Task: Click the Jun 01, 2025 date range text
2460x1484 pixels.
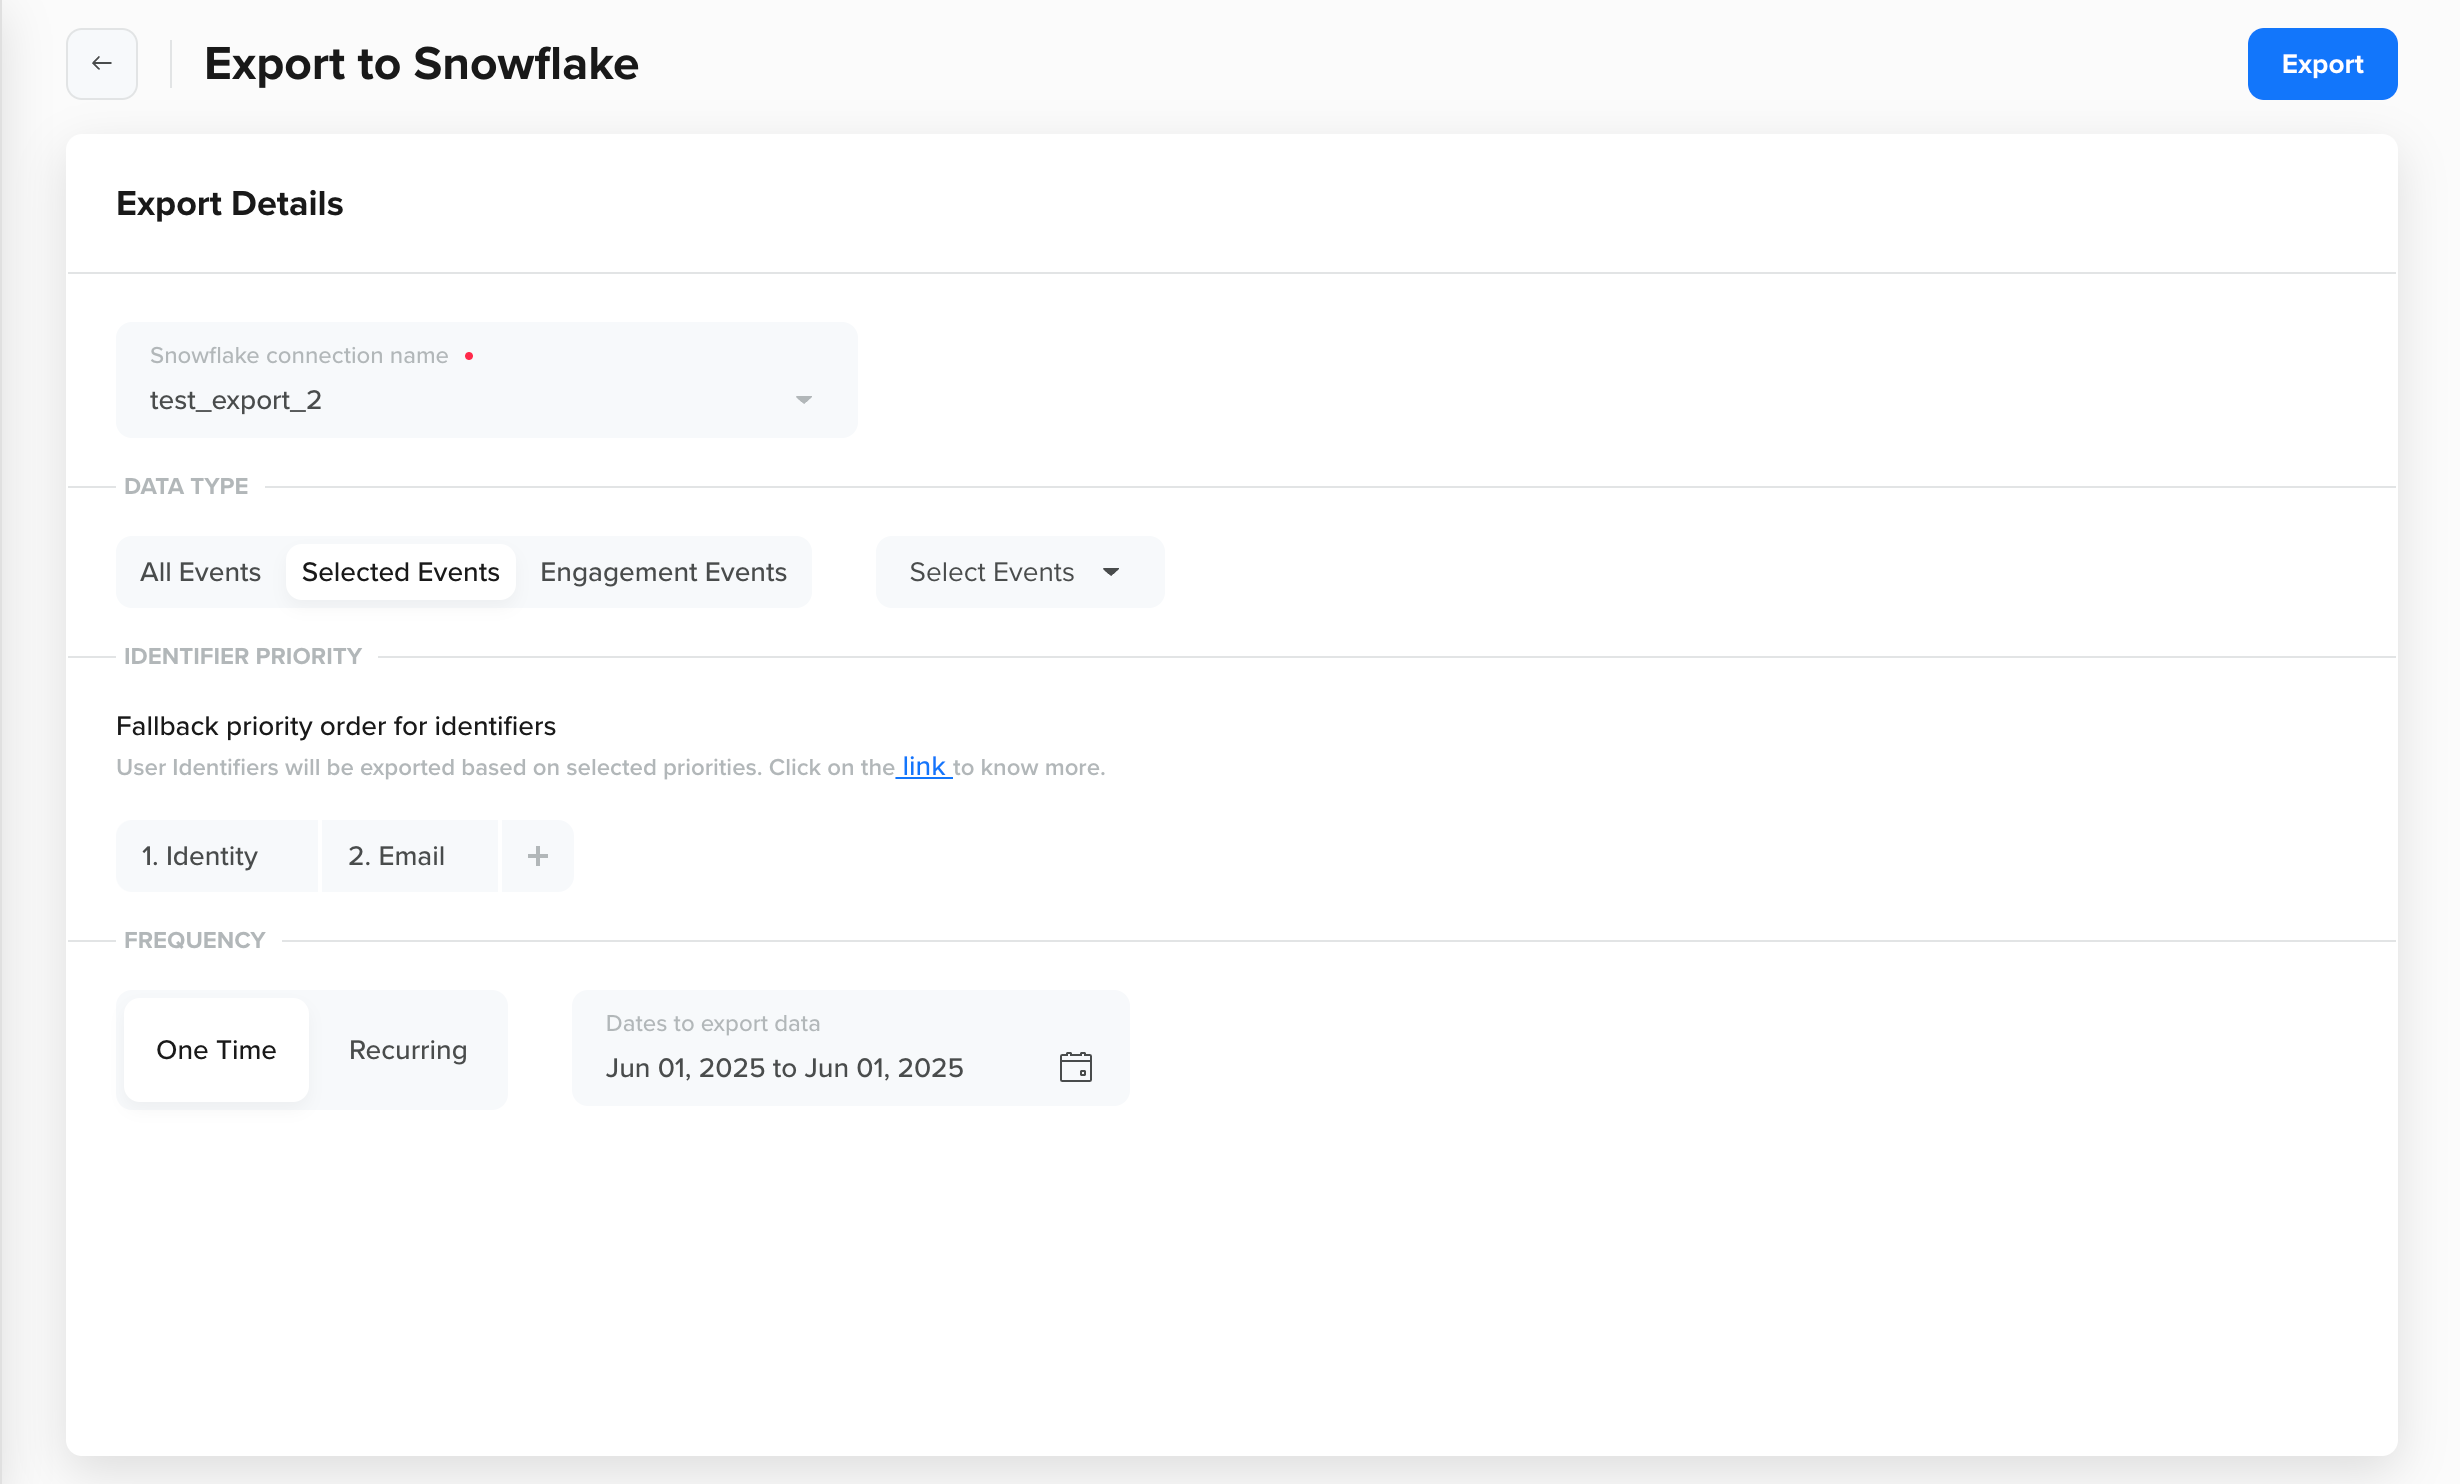Action: pos(784,1068)
